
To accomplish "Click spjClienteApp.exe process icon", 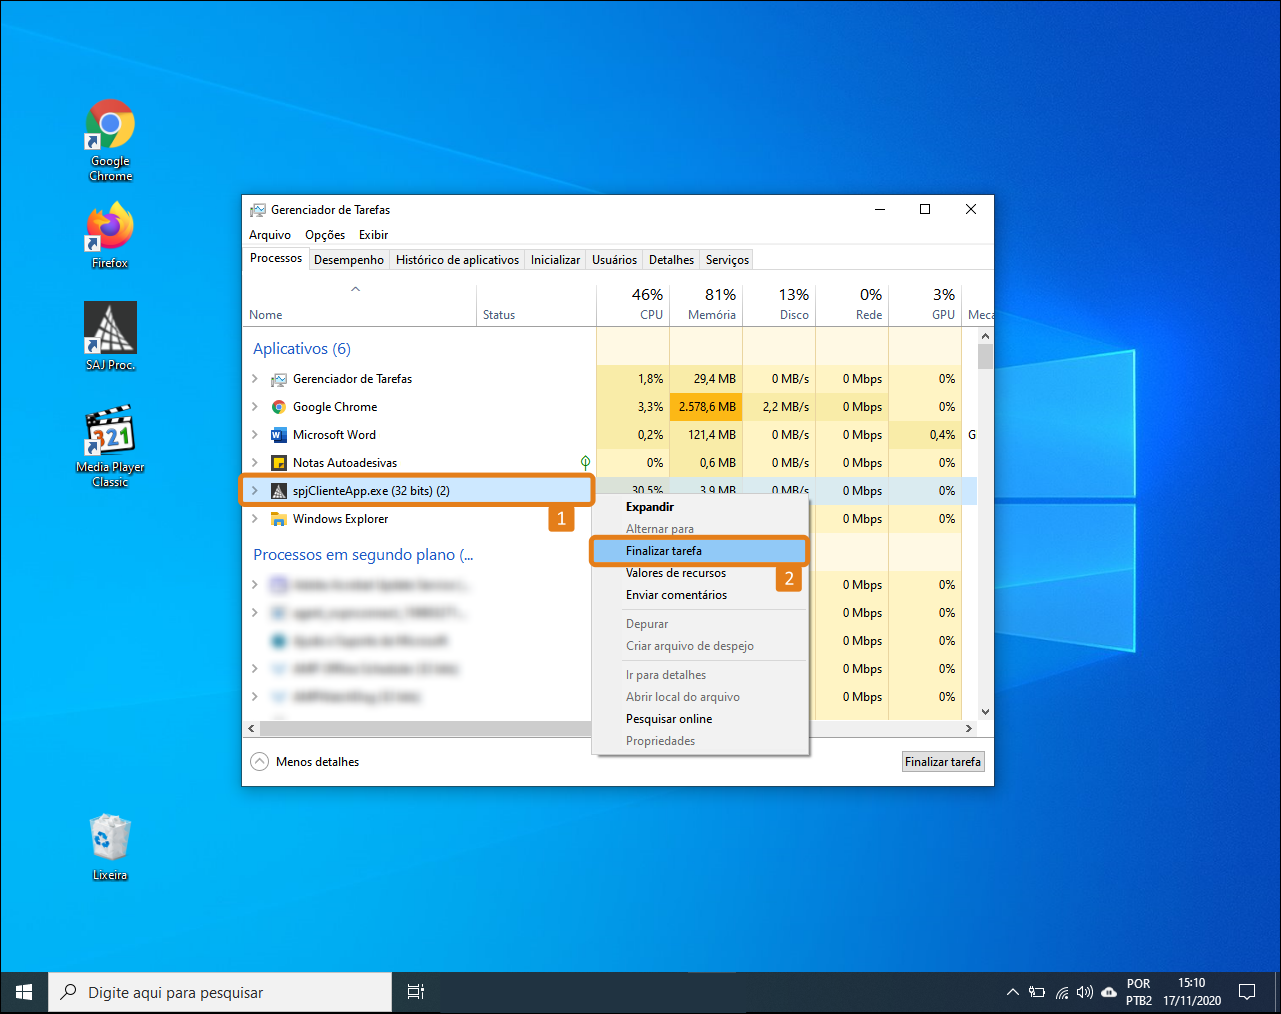I will point(279,491).
